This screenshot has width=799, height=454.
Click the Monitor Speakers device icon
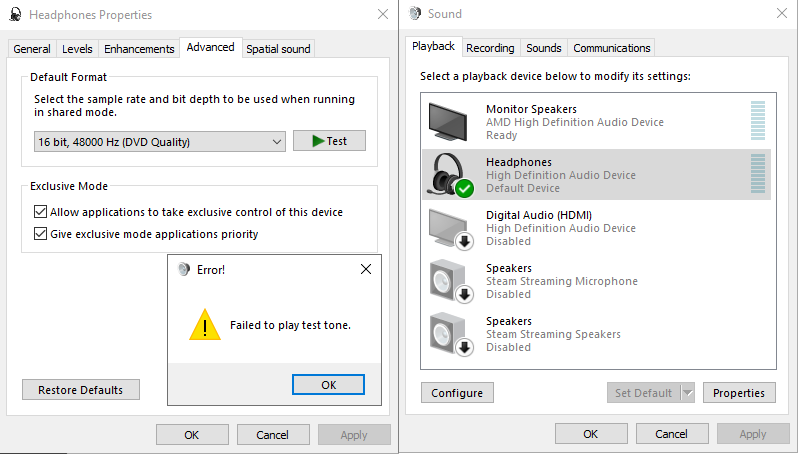448,122
